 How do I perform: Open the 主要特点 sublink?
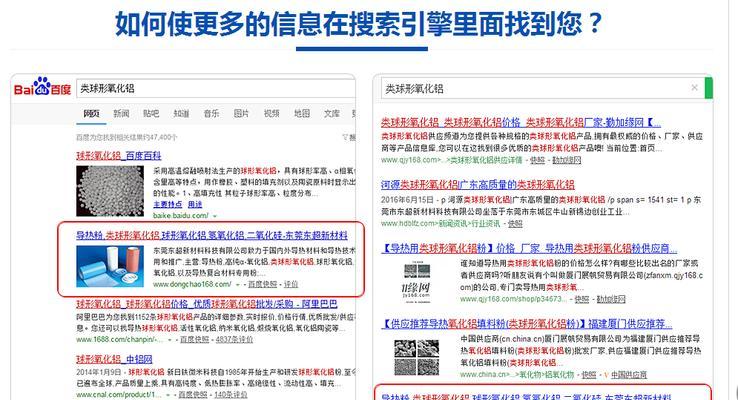168,204
